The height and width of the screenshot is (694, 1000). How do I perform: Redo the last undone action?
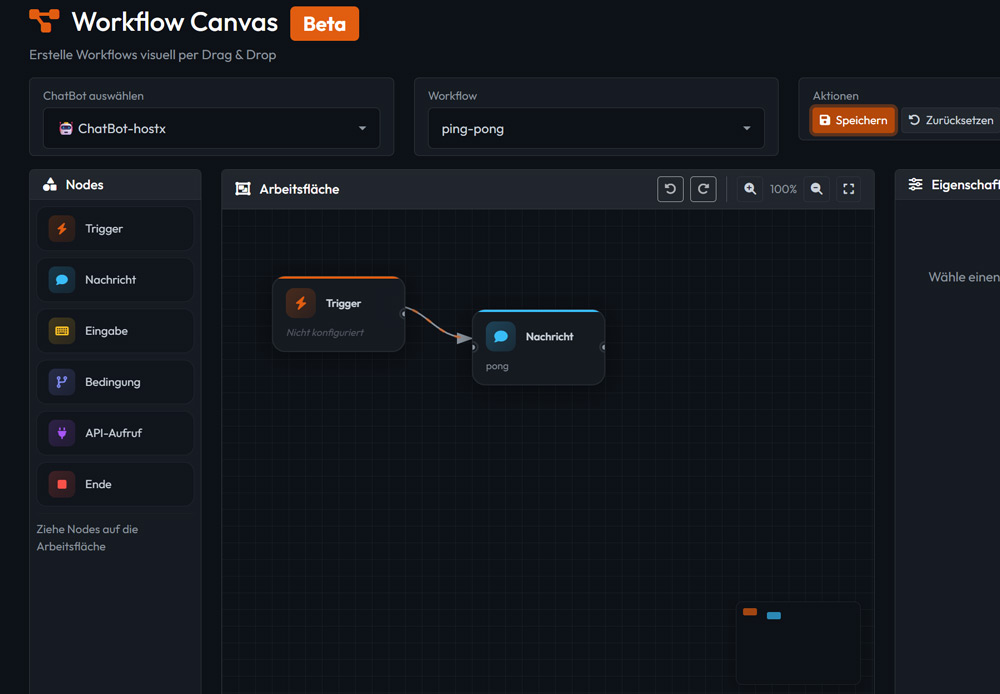703,189
